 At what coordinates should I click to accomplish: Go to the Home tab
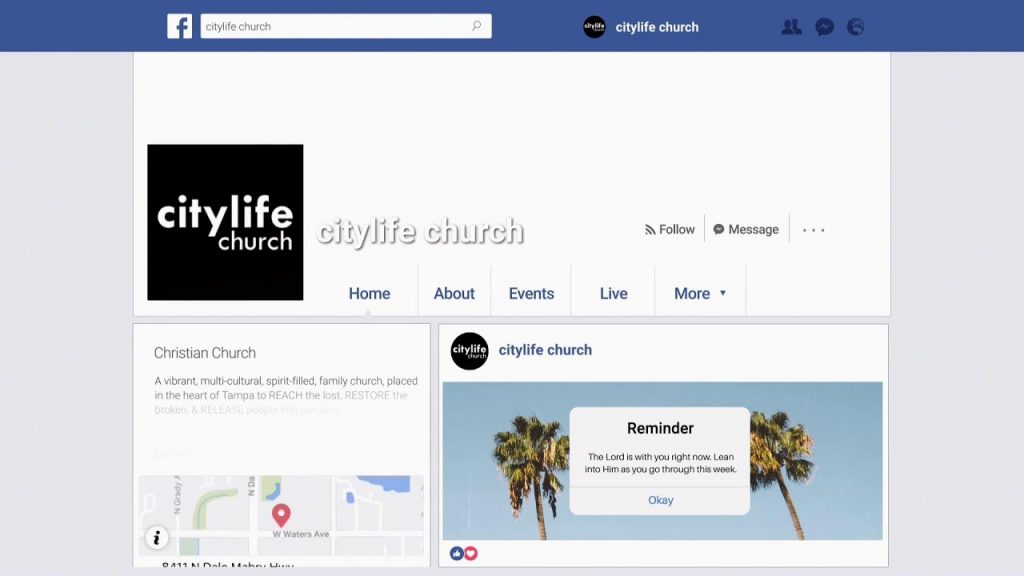click(x=369, y=293)
